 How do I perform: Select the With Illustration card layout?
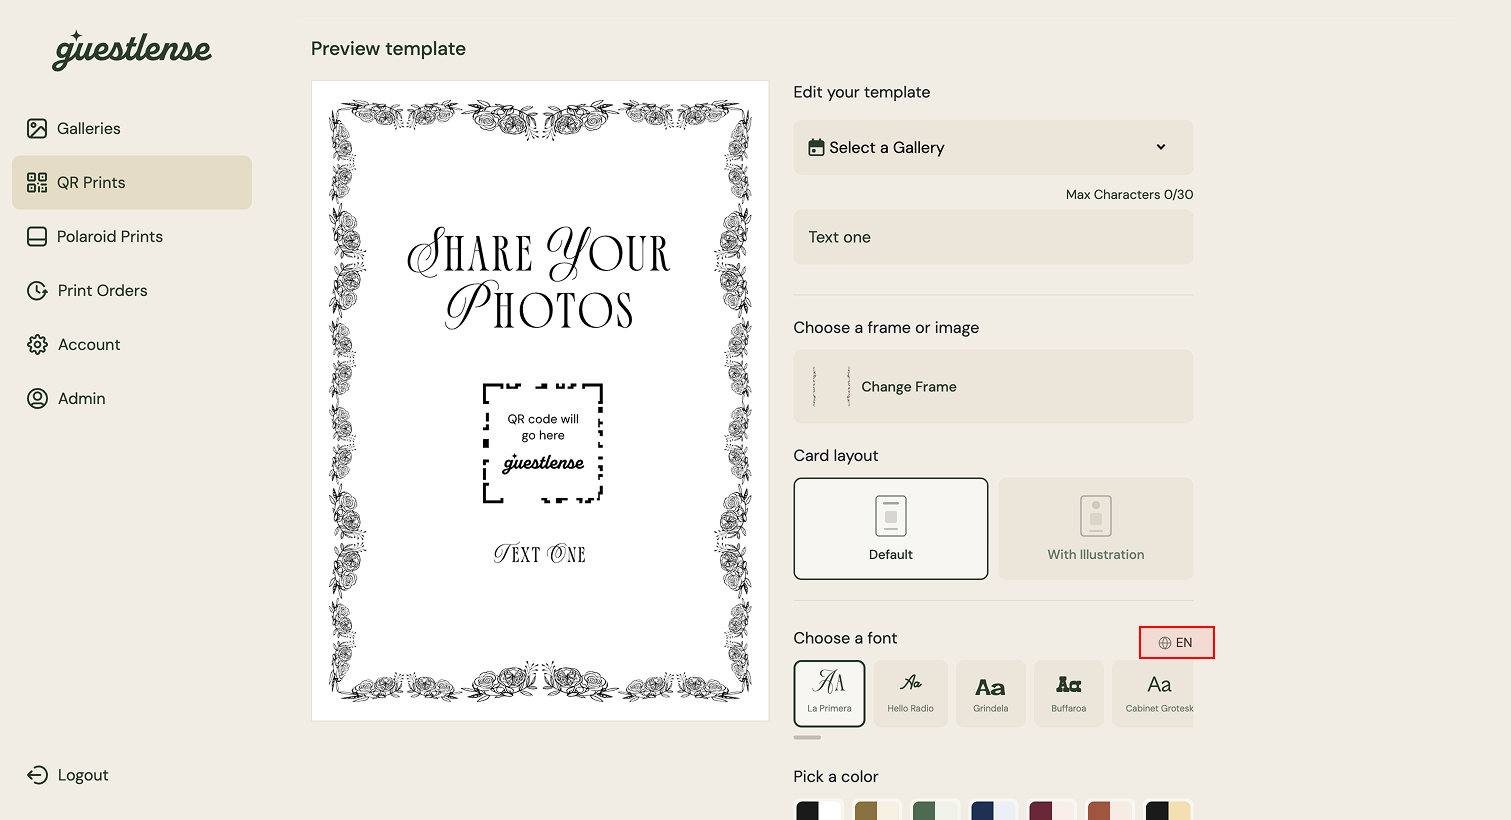pos(1096,528)
